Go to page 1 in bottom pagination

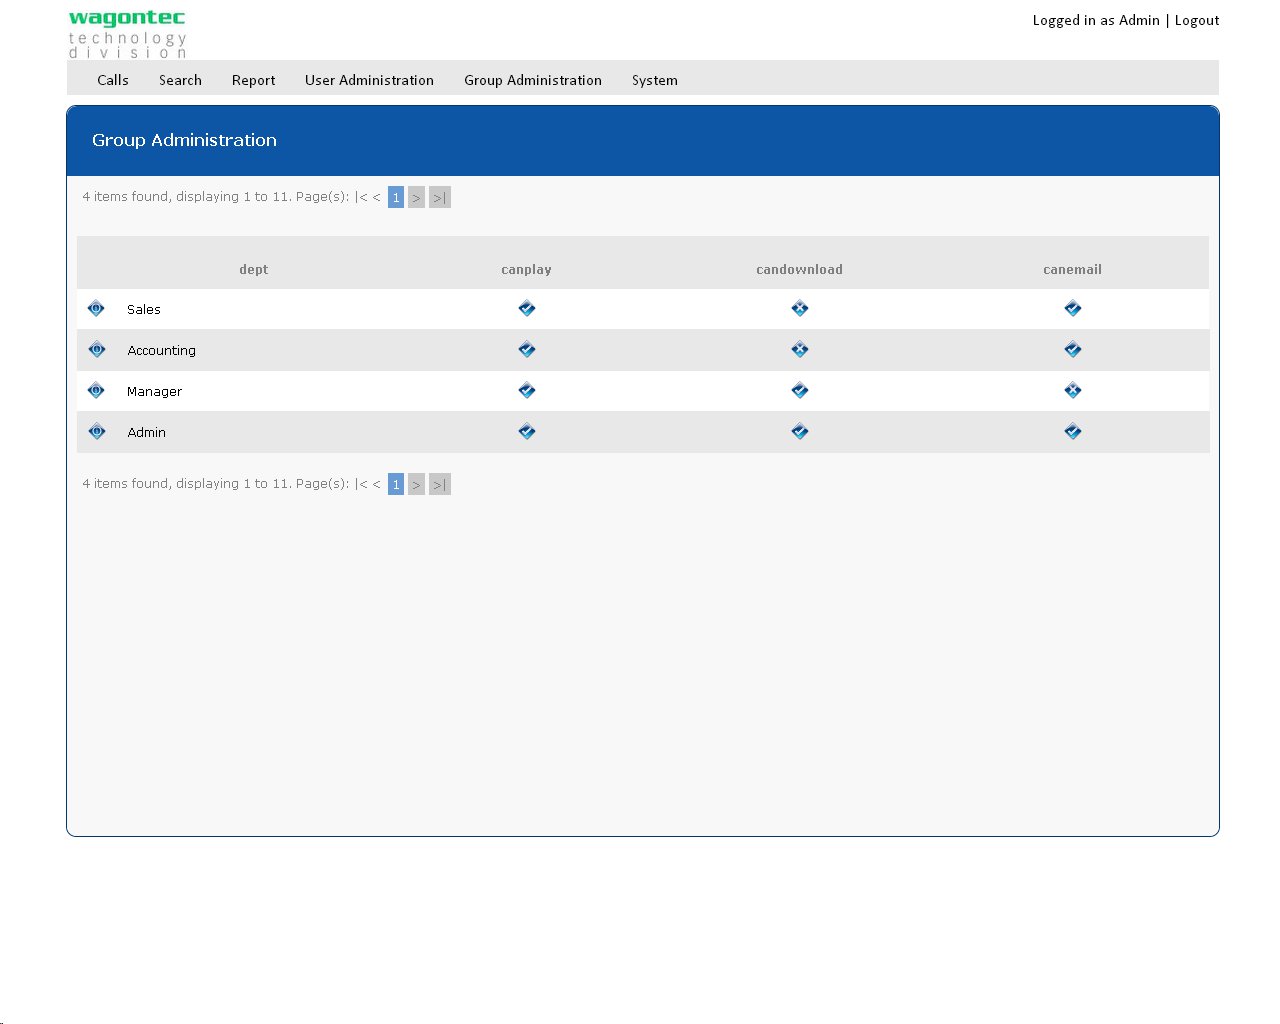(396, 484)
